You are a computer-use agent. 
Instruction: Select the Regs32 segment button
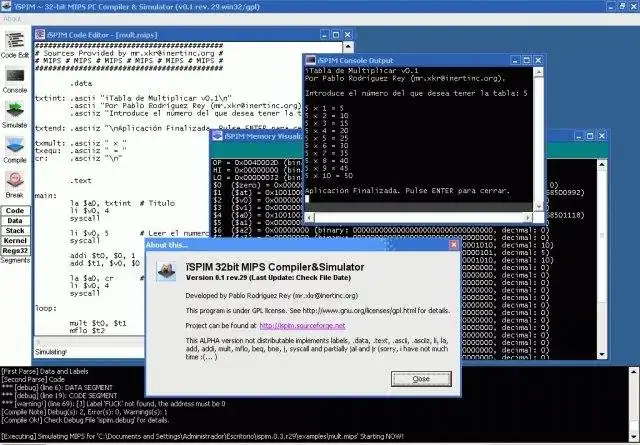point(15,251)
